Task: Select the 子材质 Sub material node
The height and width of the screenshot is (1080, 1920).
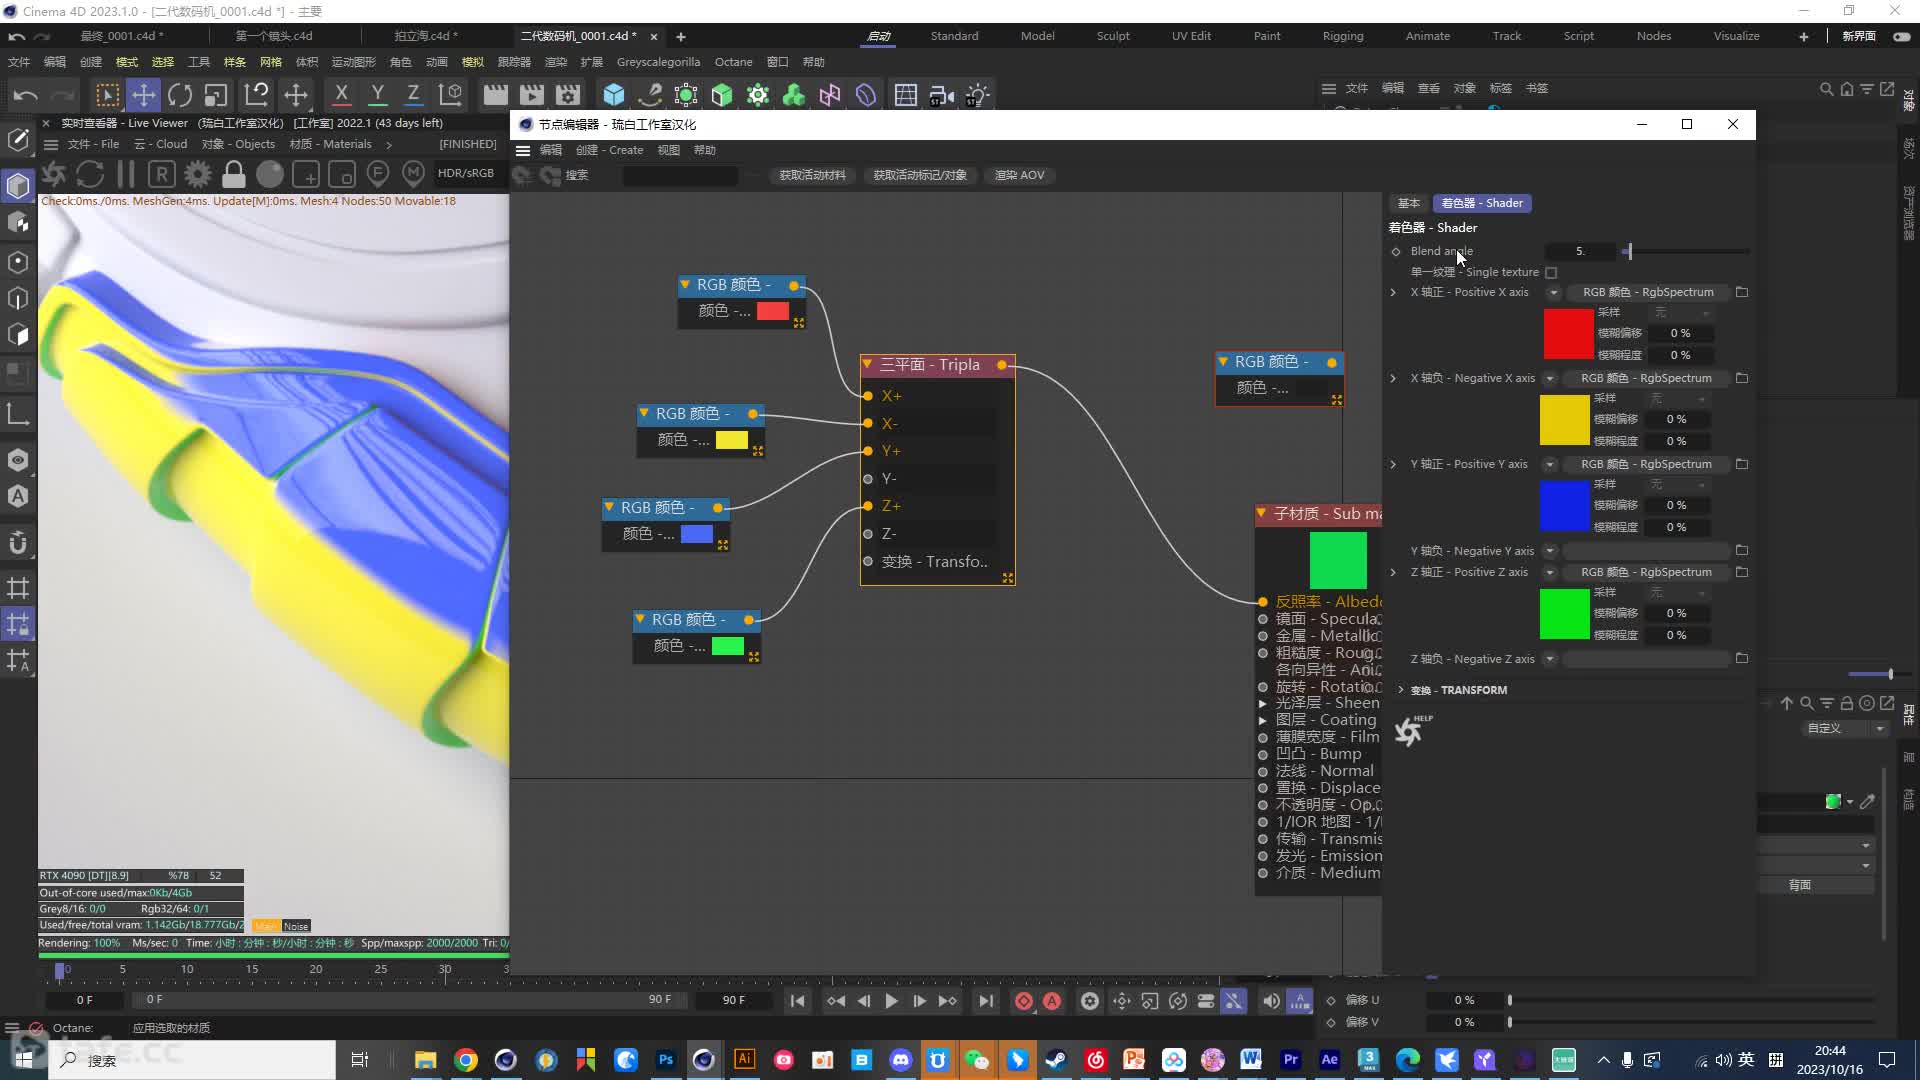Action: coord(1320,514)
